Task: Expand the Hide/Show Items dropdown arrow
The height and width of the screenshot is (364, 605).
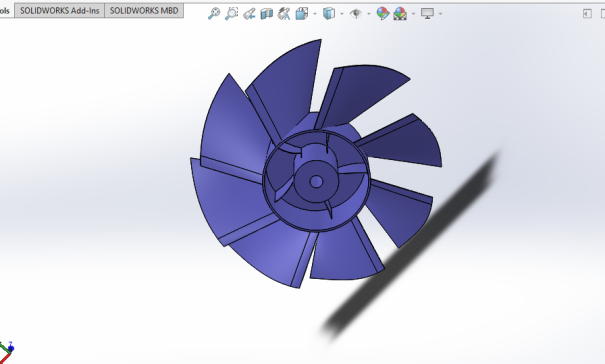Action: 368,14
